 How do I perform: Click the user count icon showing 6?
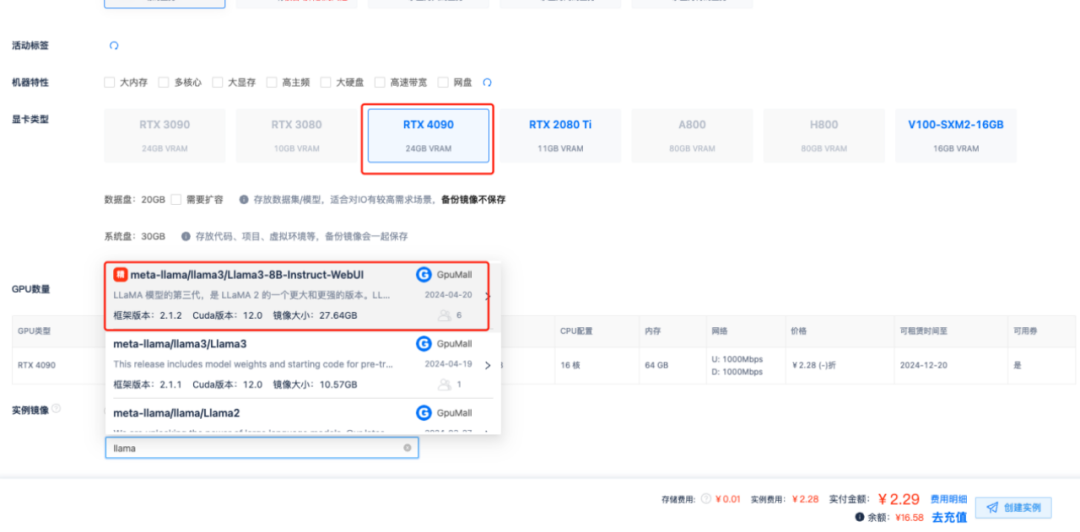coord(444,315)
